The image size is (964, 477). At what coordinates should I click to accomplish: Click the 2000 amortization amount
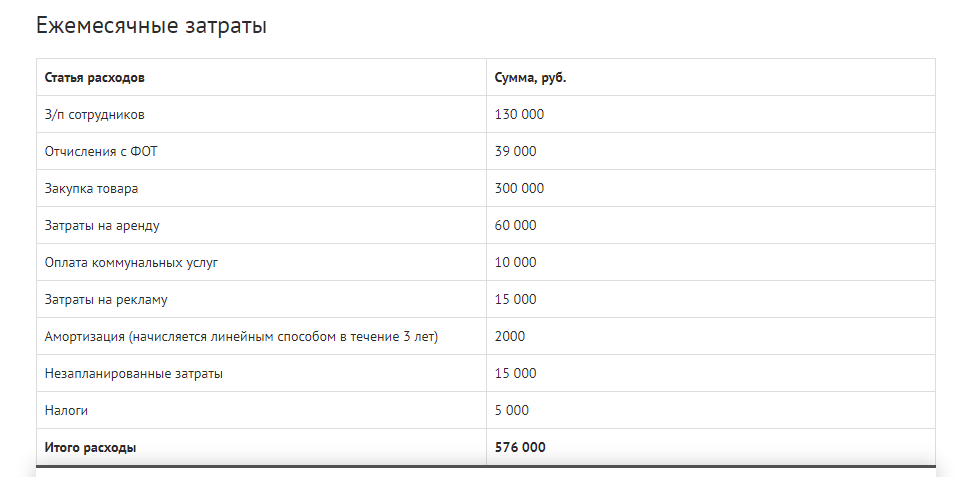tap(510, 336)
